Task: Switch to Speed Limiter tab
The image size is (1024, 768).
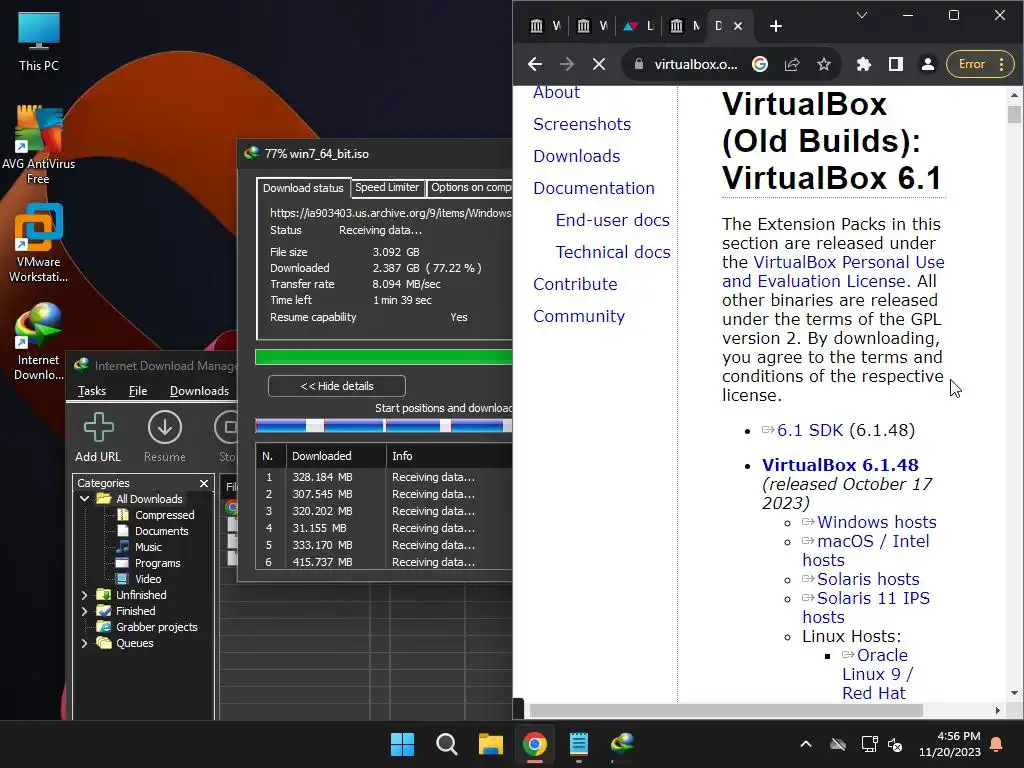Action: [x=387, y=187]
